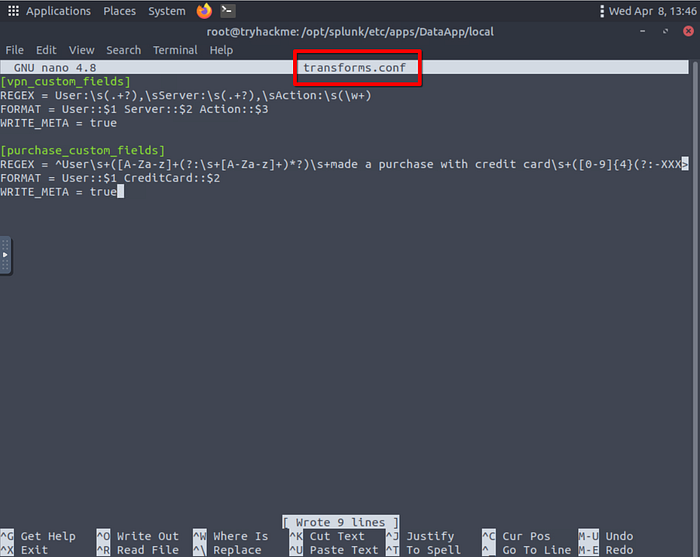Viewport: 700px width, 557px height.
Task: Open the Places menu
Action: point(119,11)
